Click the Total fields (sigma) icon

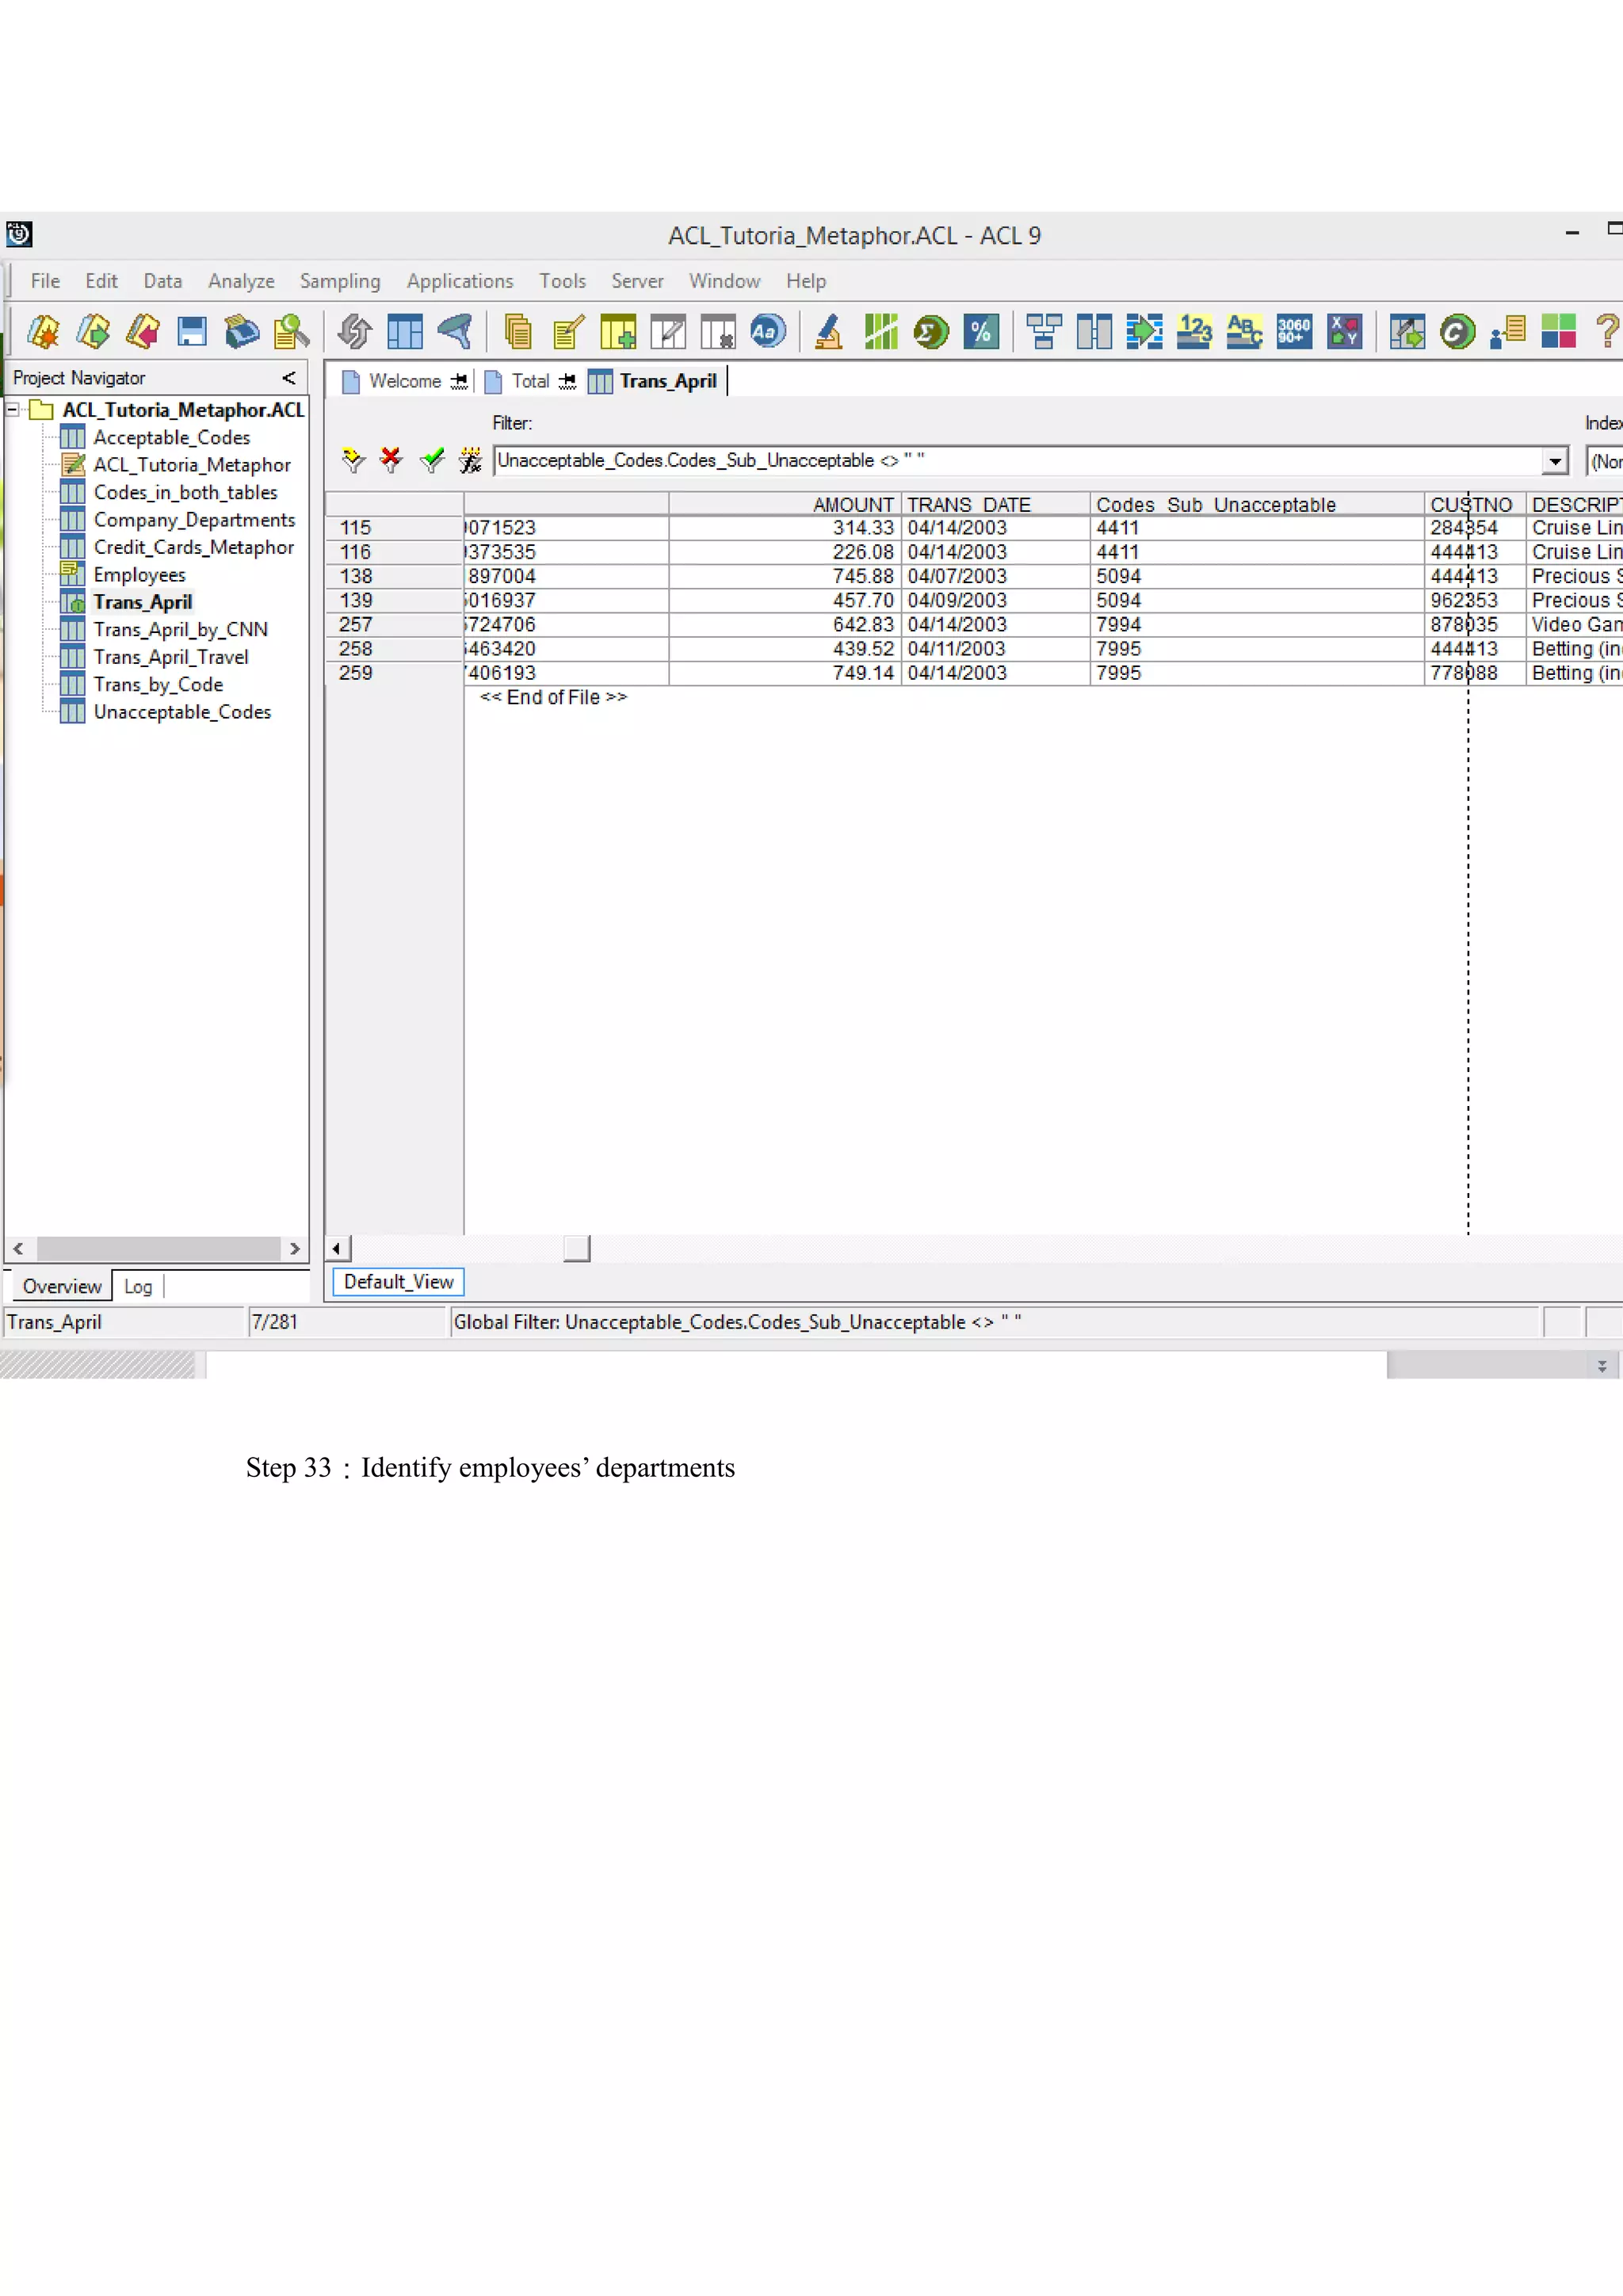(x=930, y=331)
